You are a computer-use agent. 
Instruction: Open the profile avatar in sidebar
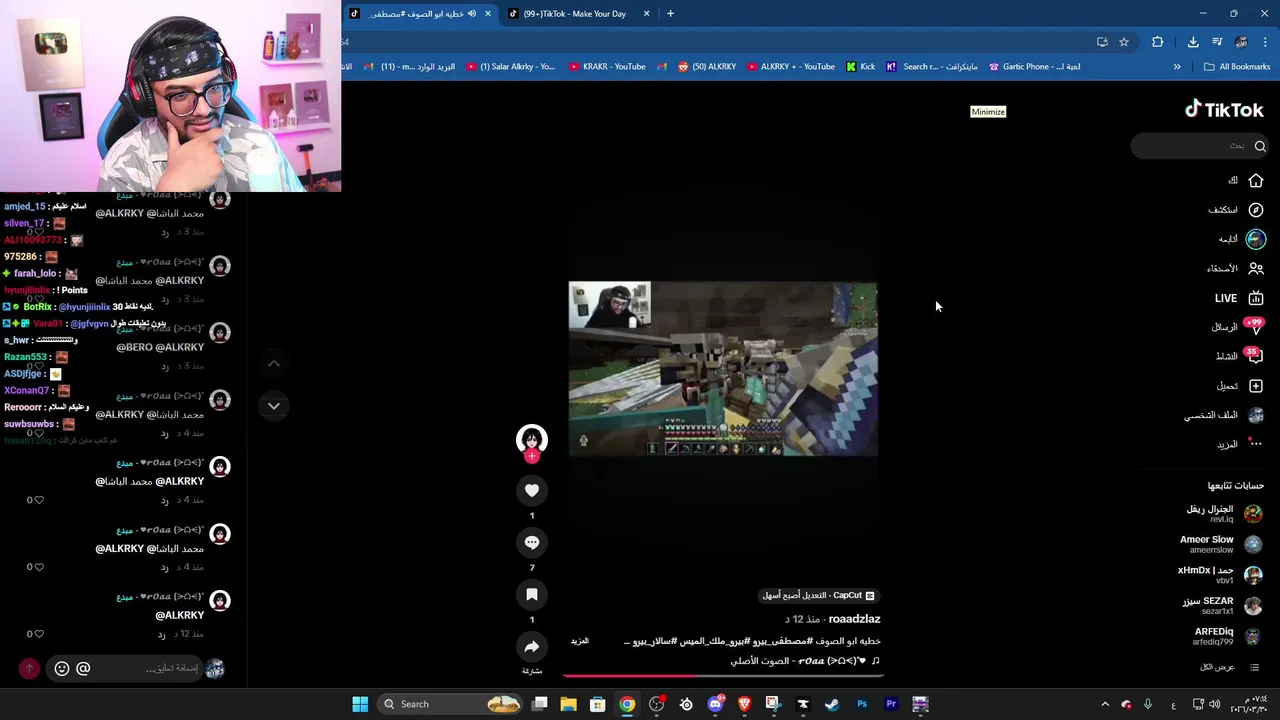coord(1256,415)
